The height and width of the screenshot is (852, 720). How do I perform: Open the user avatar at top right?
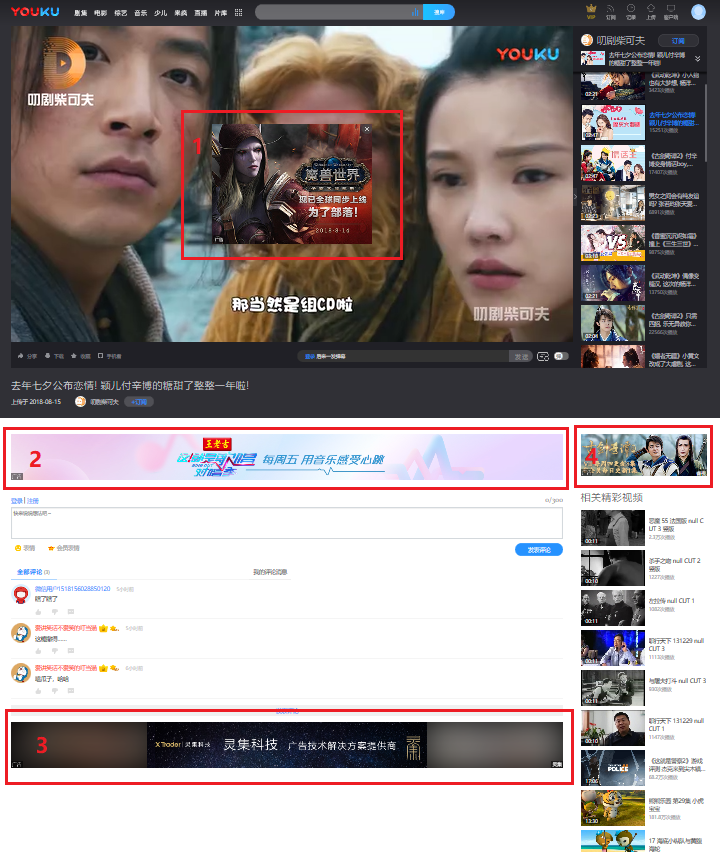coord(698,12)
